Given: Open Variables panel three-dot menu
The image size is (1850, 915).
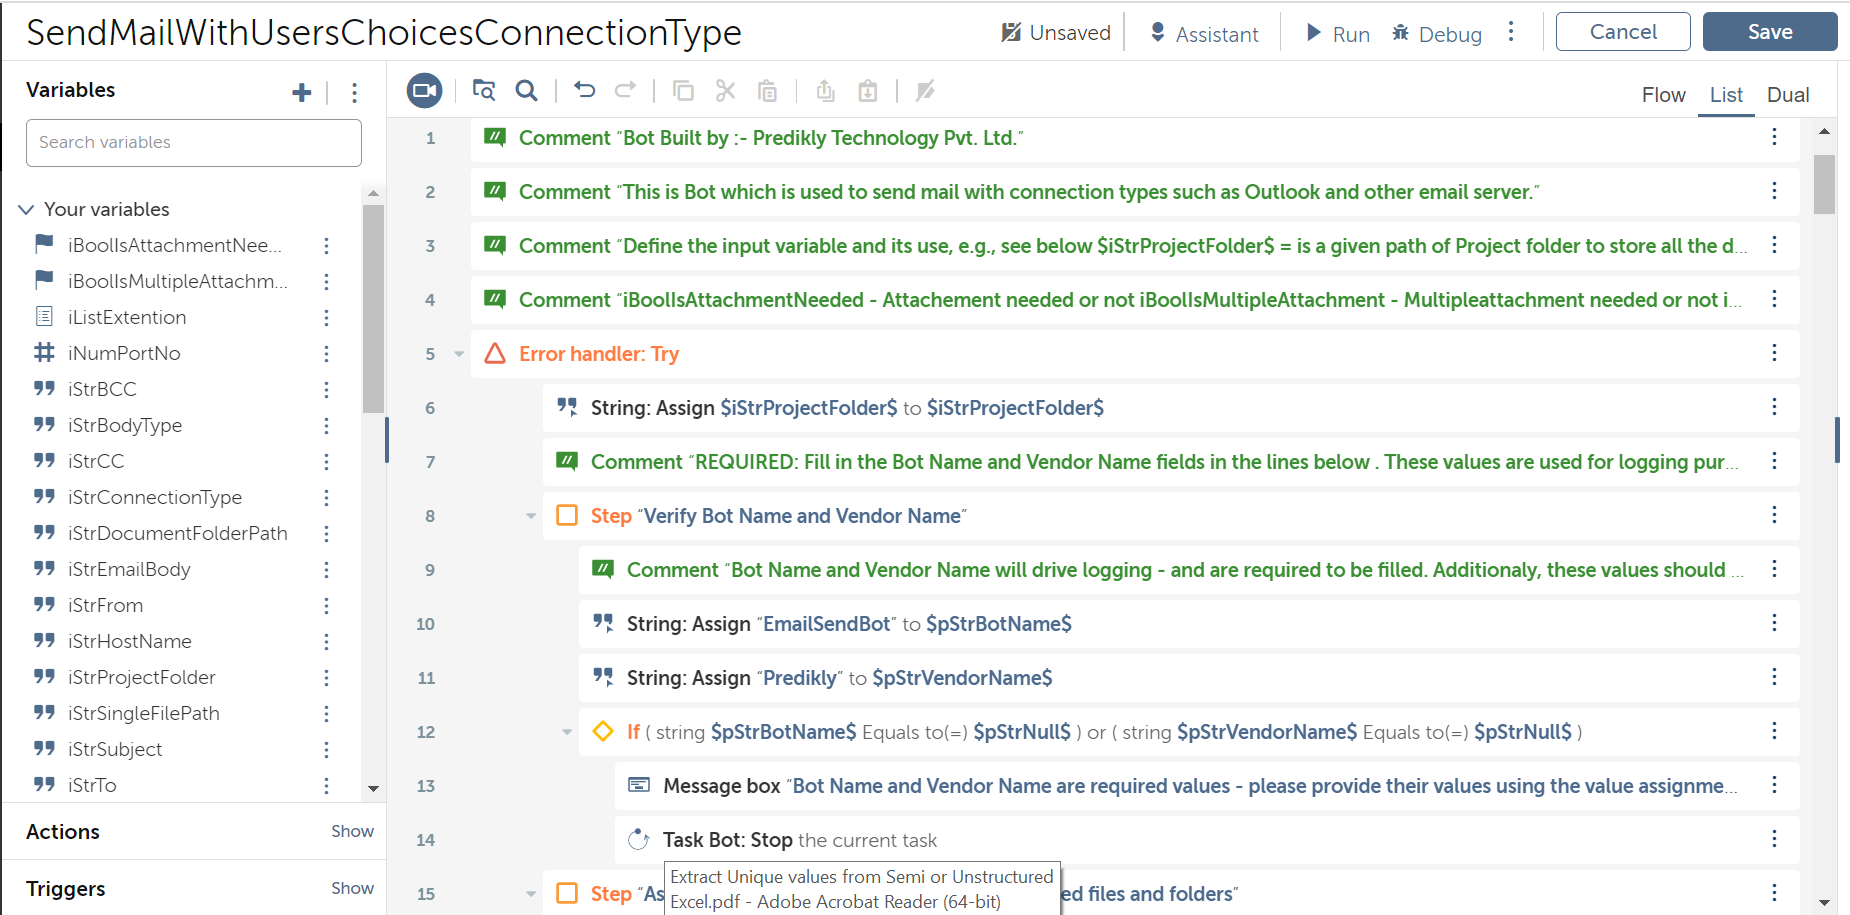Looking at the screenshot, I should coord(354,93).
